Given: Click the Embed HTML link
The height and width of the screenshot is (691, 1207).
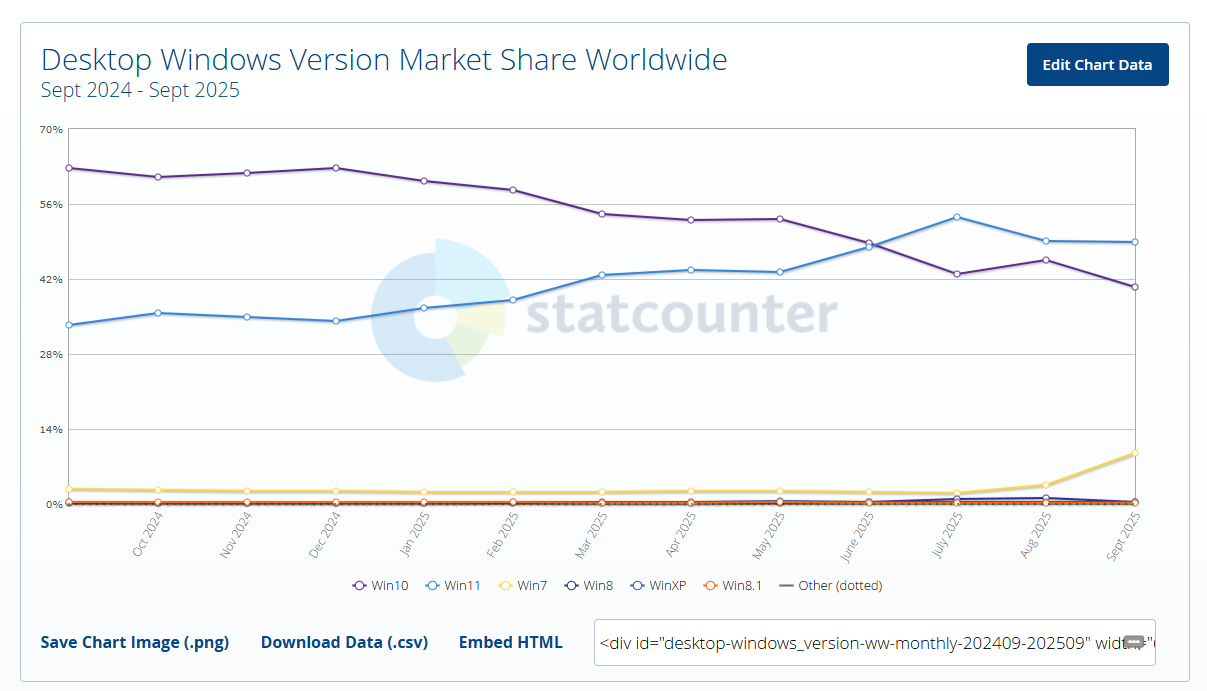Looking at the screenshot, I should pyautogui.click(x=510, y=642).
